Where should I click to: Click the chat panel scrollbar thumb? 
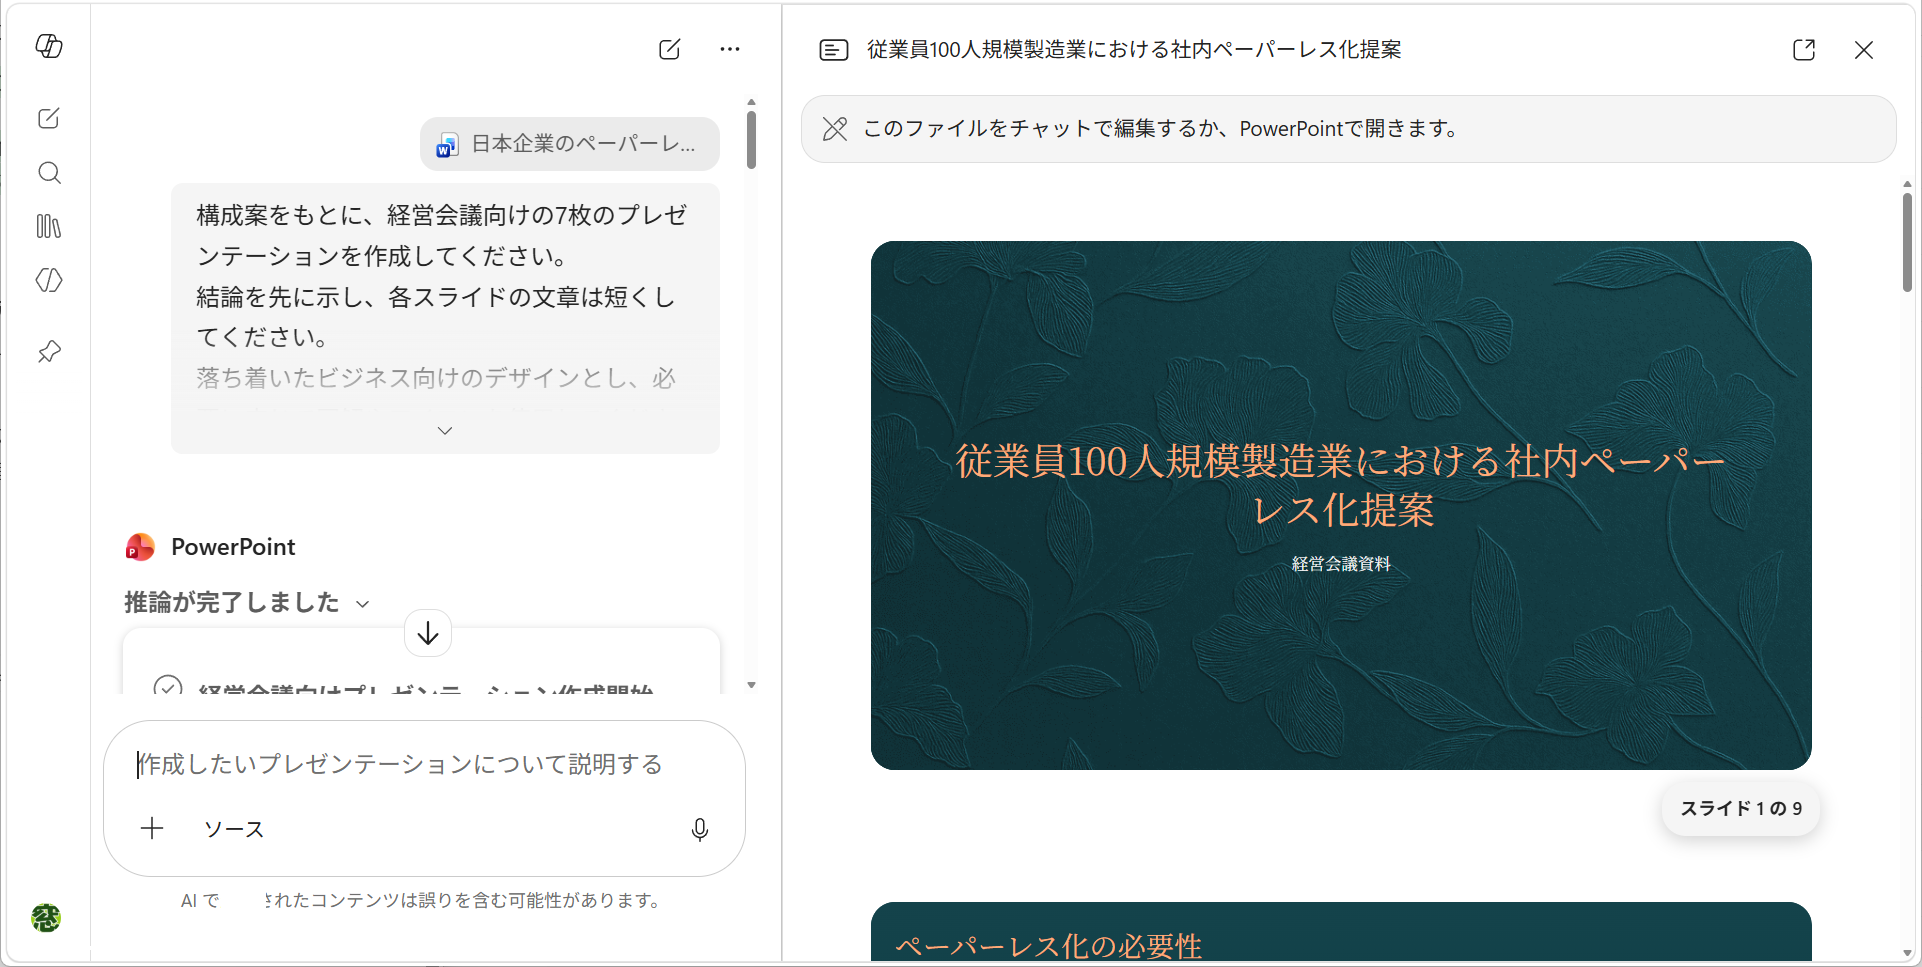coord(751,140)
